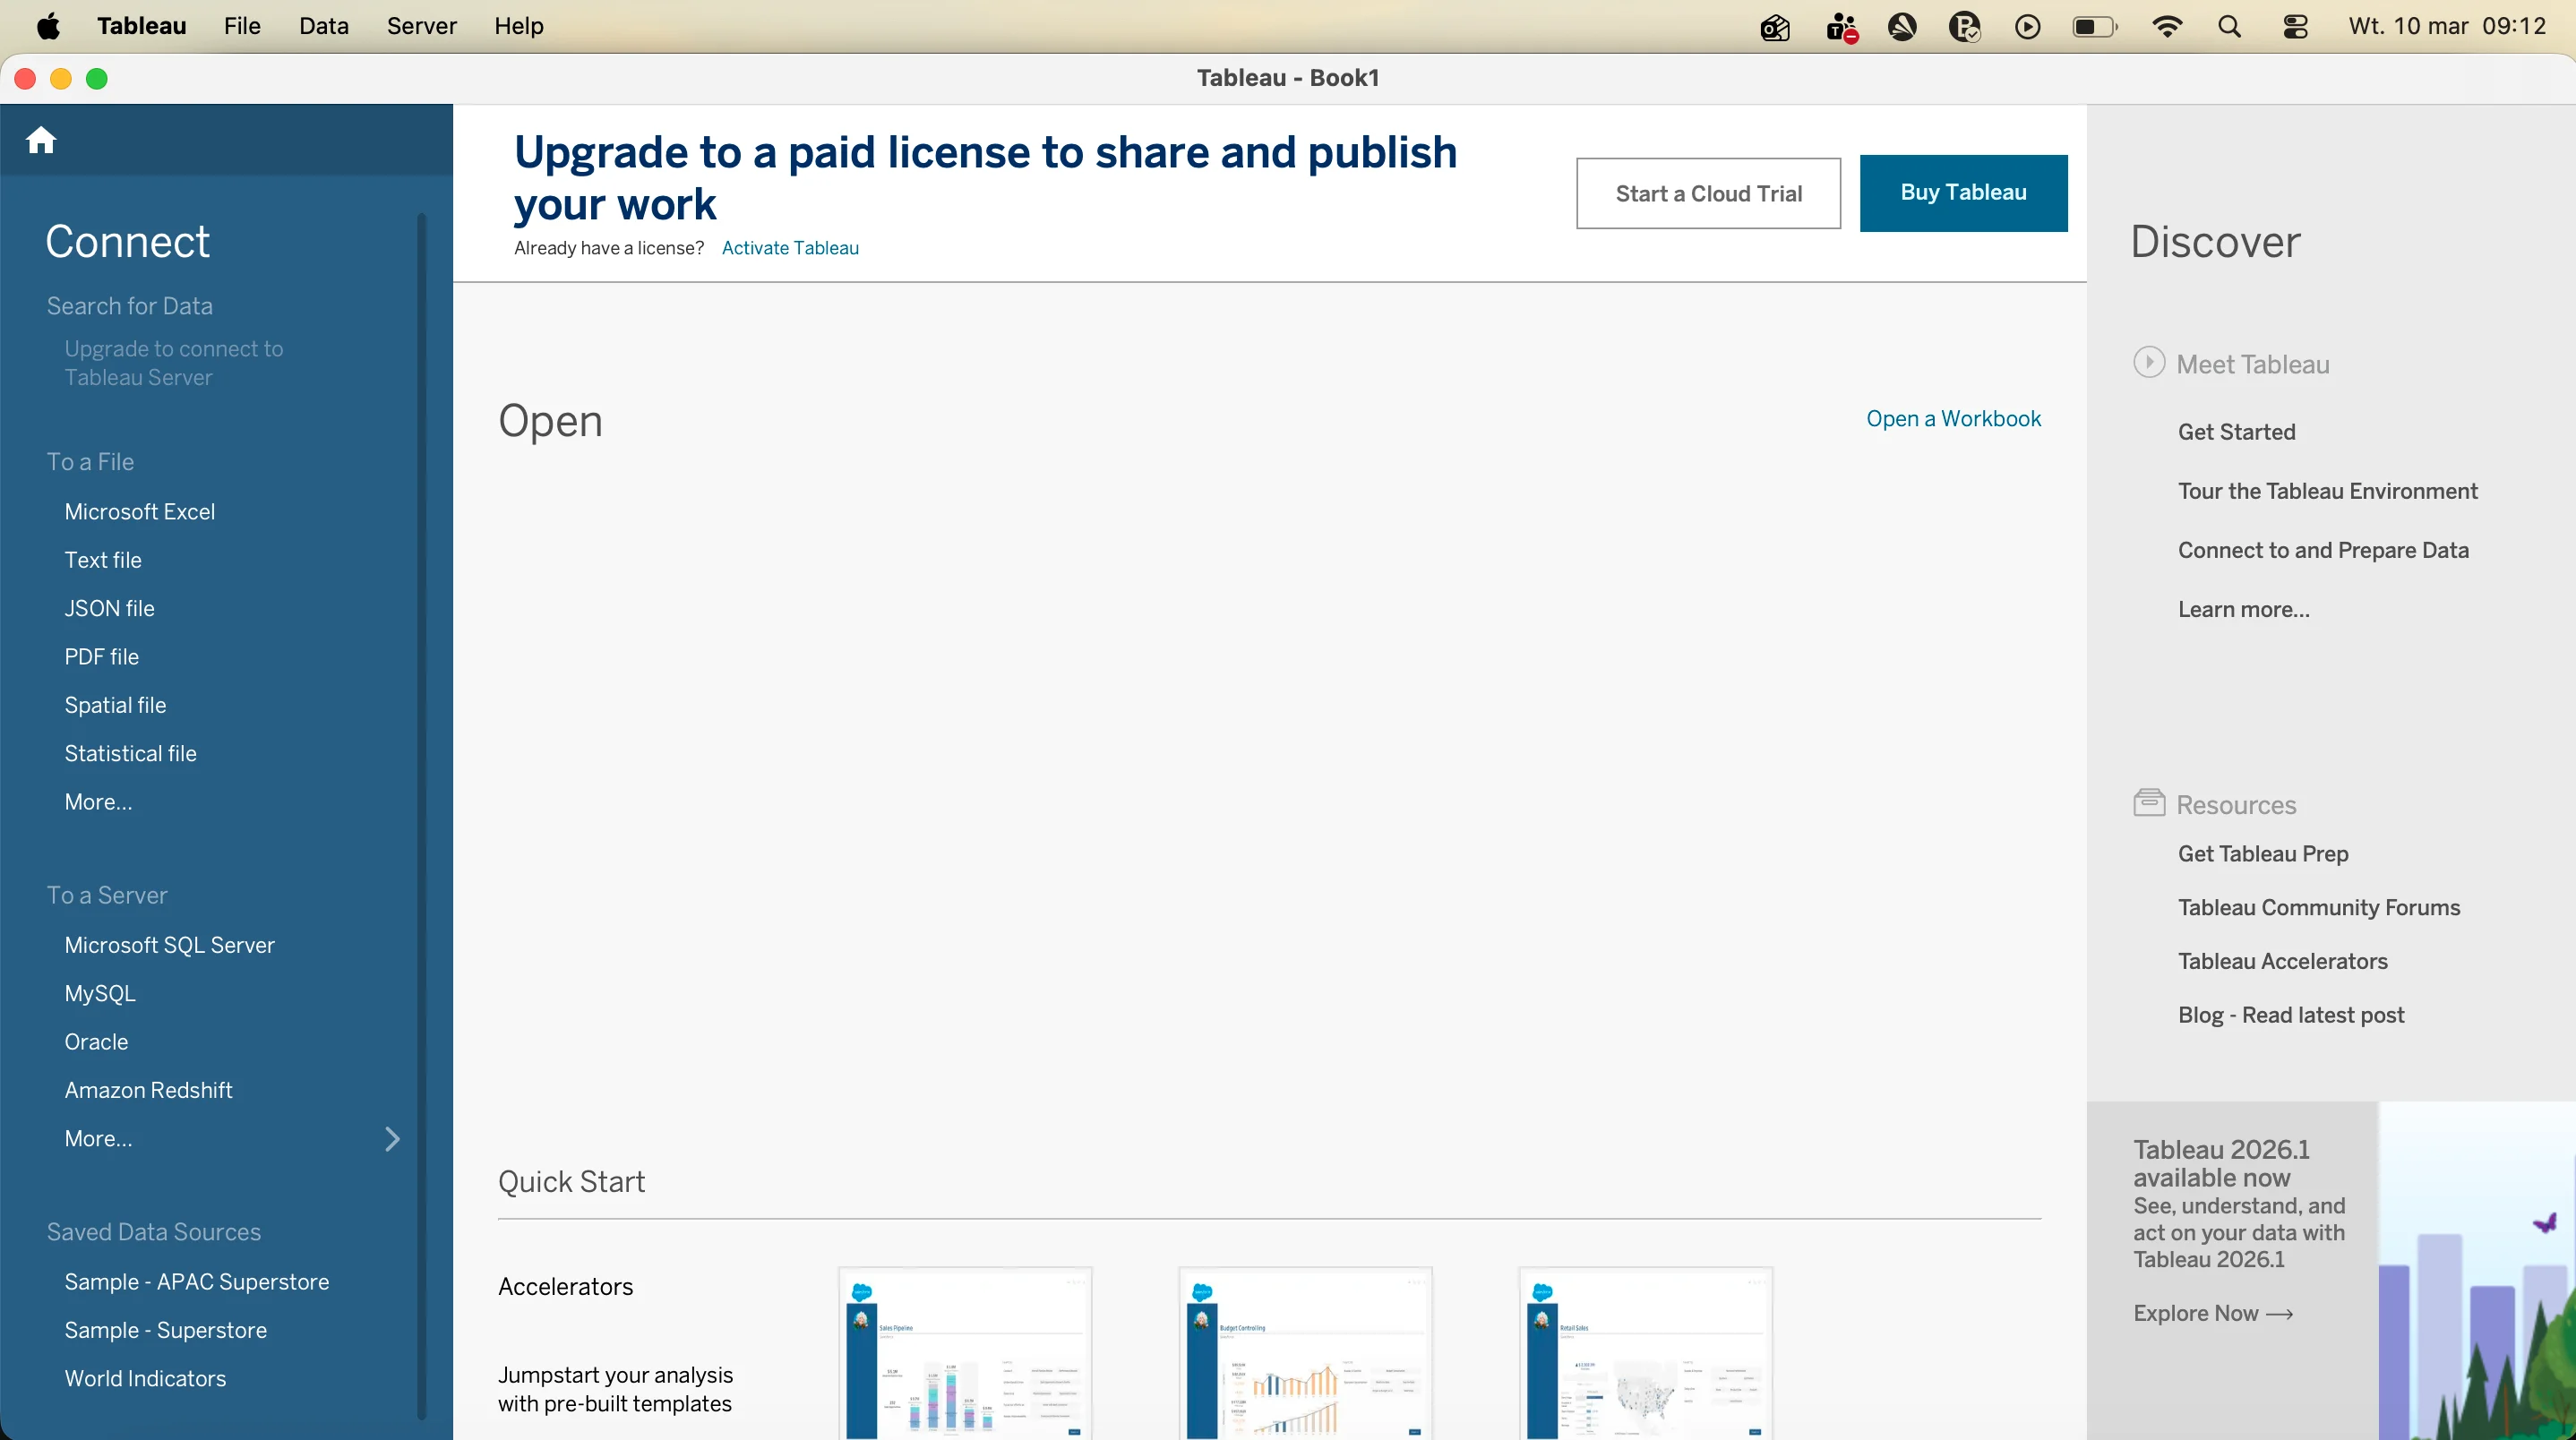Open the Learn more... link under Meet Tableau

click(2243, 609)
